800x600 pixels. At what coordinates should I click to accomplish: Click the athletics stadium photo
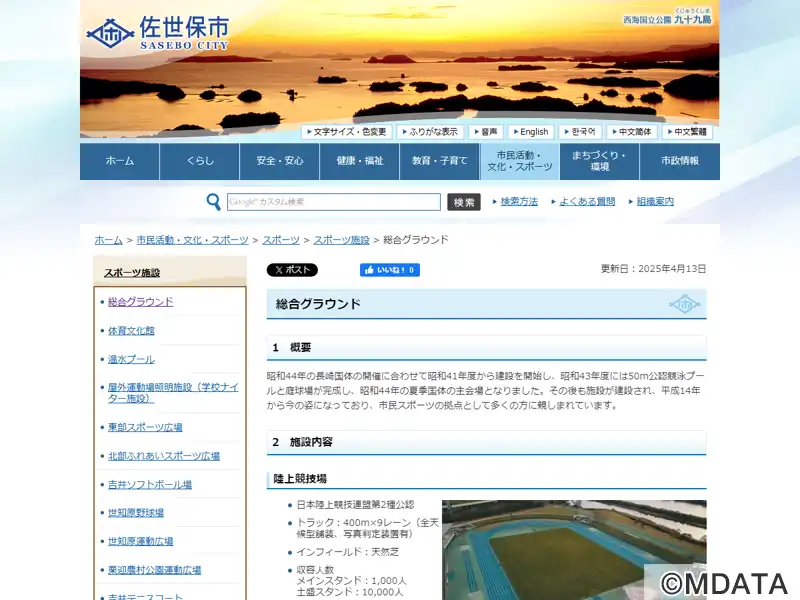pos(574,549)
